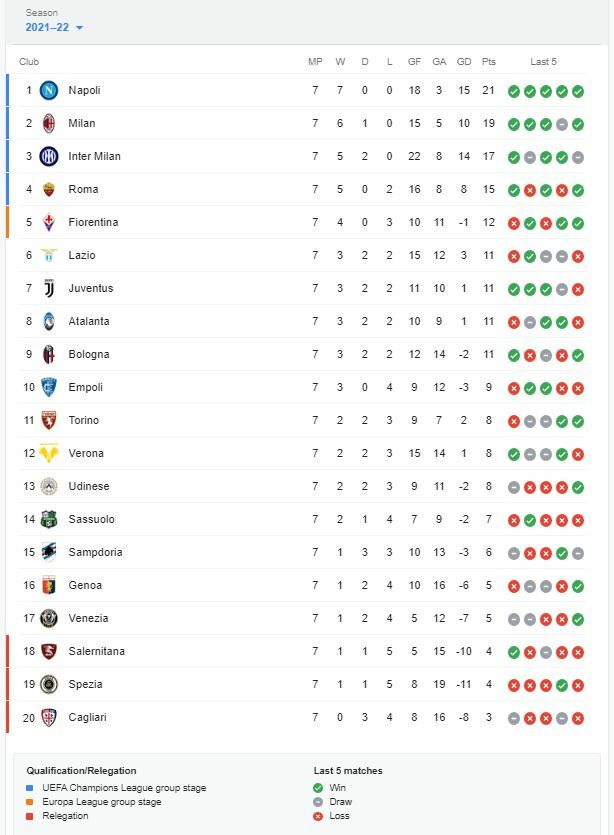Click the Milan club crest icon
Screen dimensions: 614x835
49,124
